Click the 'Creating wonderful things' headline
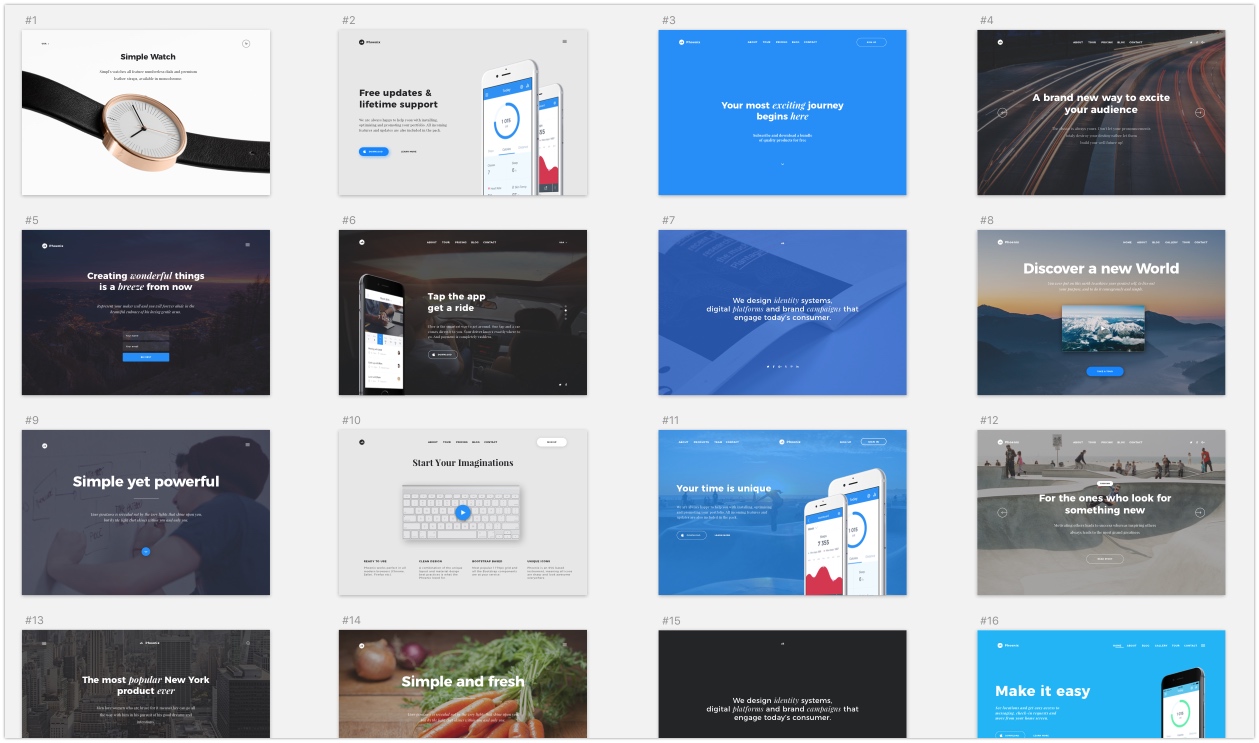The width and height of the screenshot is (1259, 743). click(146, 281)
